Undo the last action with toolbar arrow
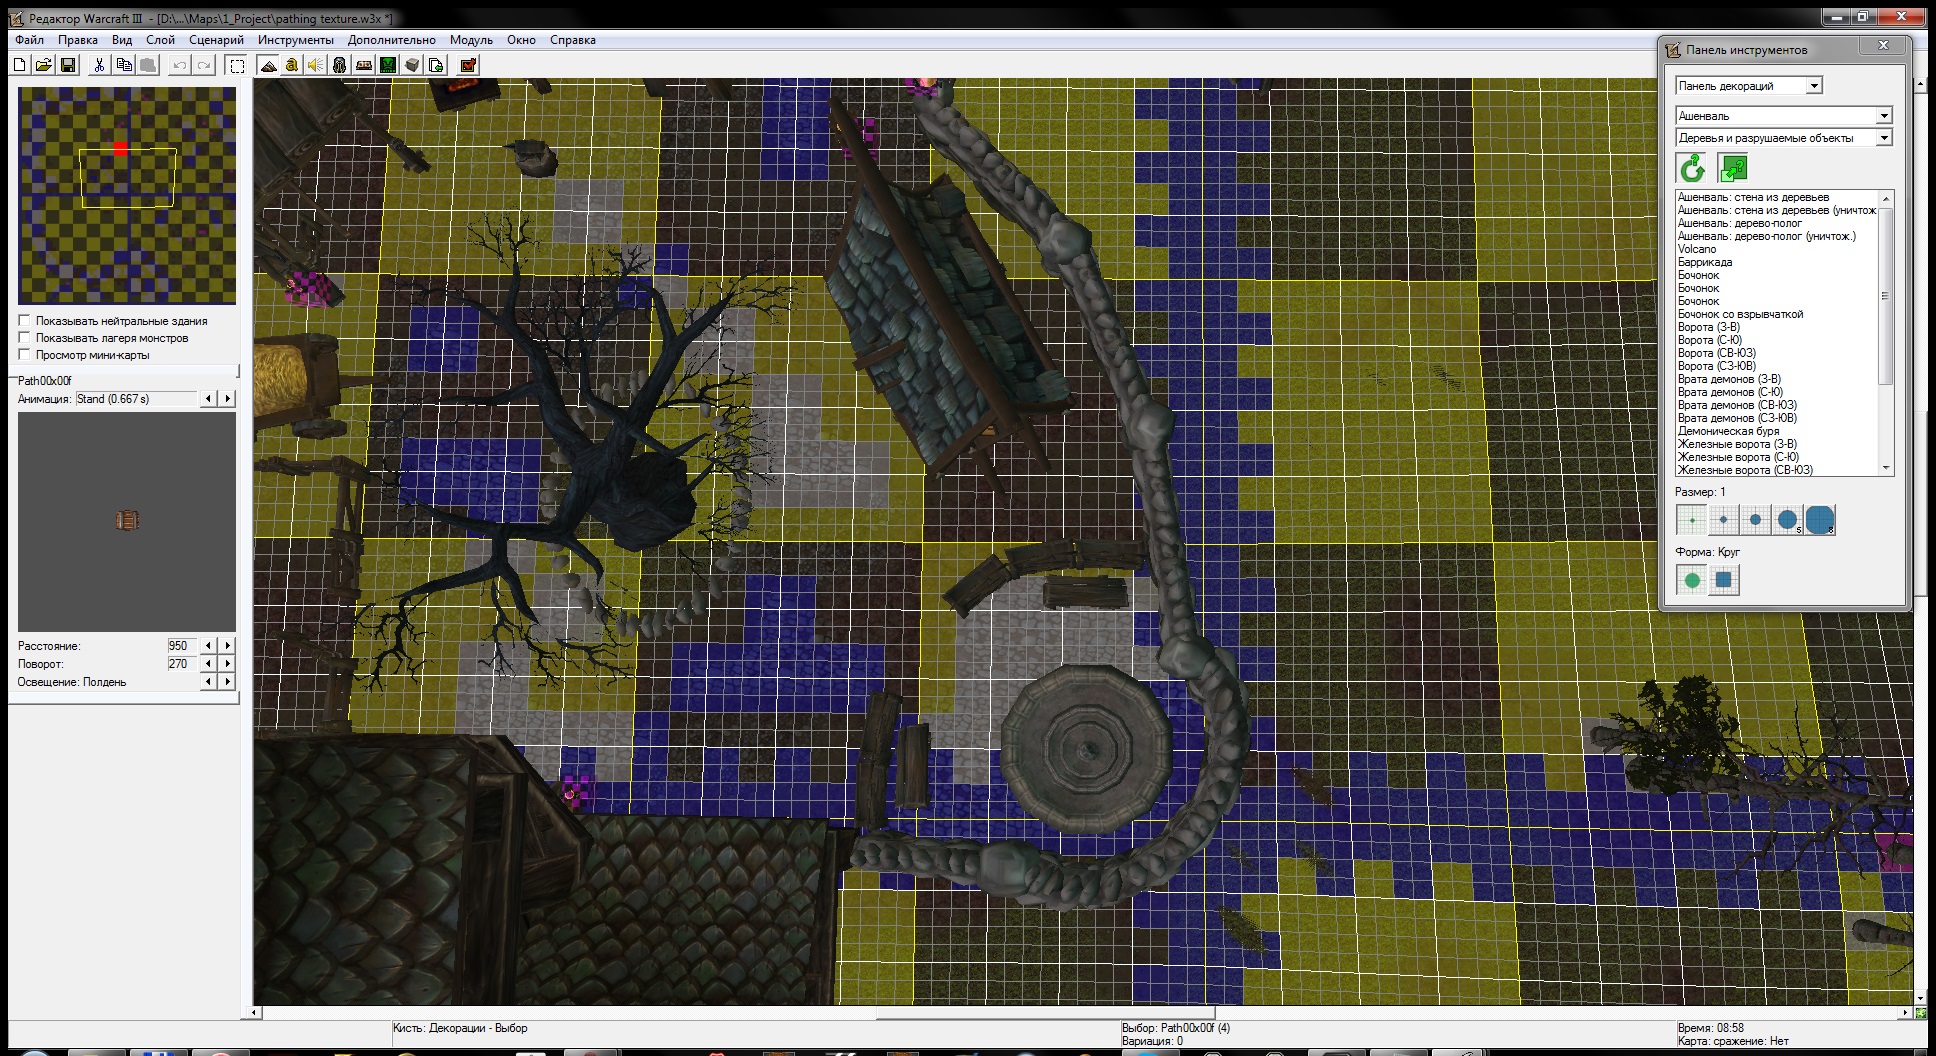This screenshot has width=1936, height=1056. [x=180, y=65]
